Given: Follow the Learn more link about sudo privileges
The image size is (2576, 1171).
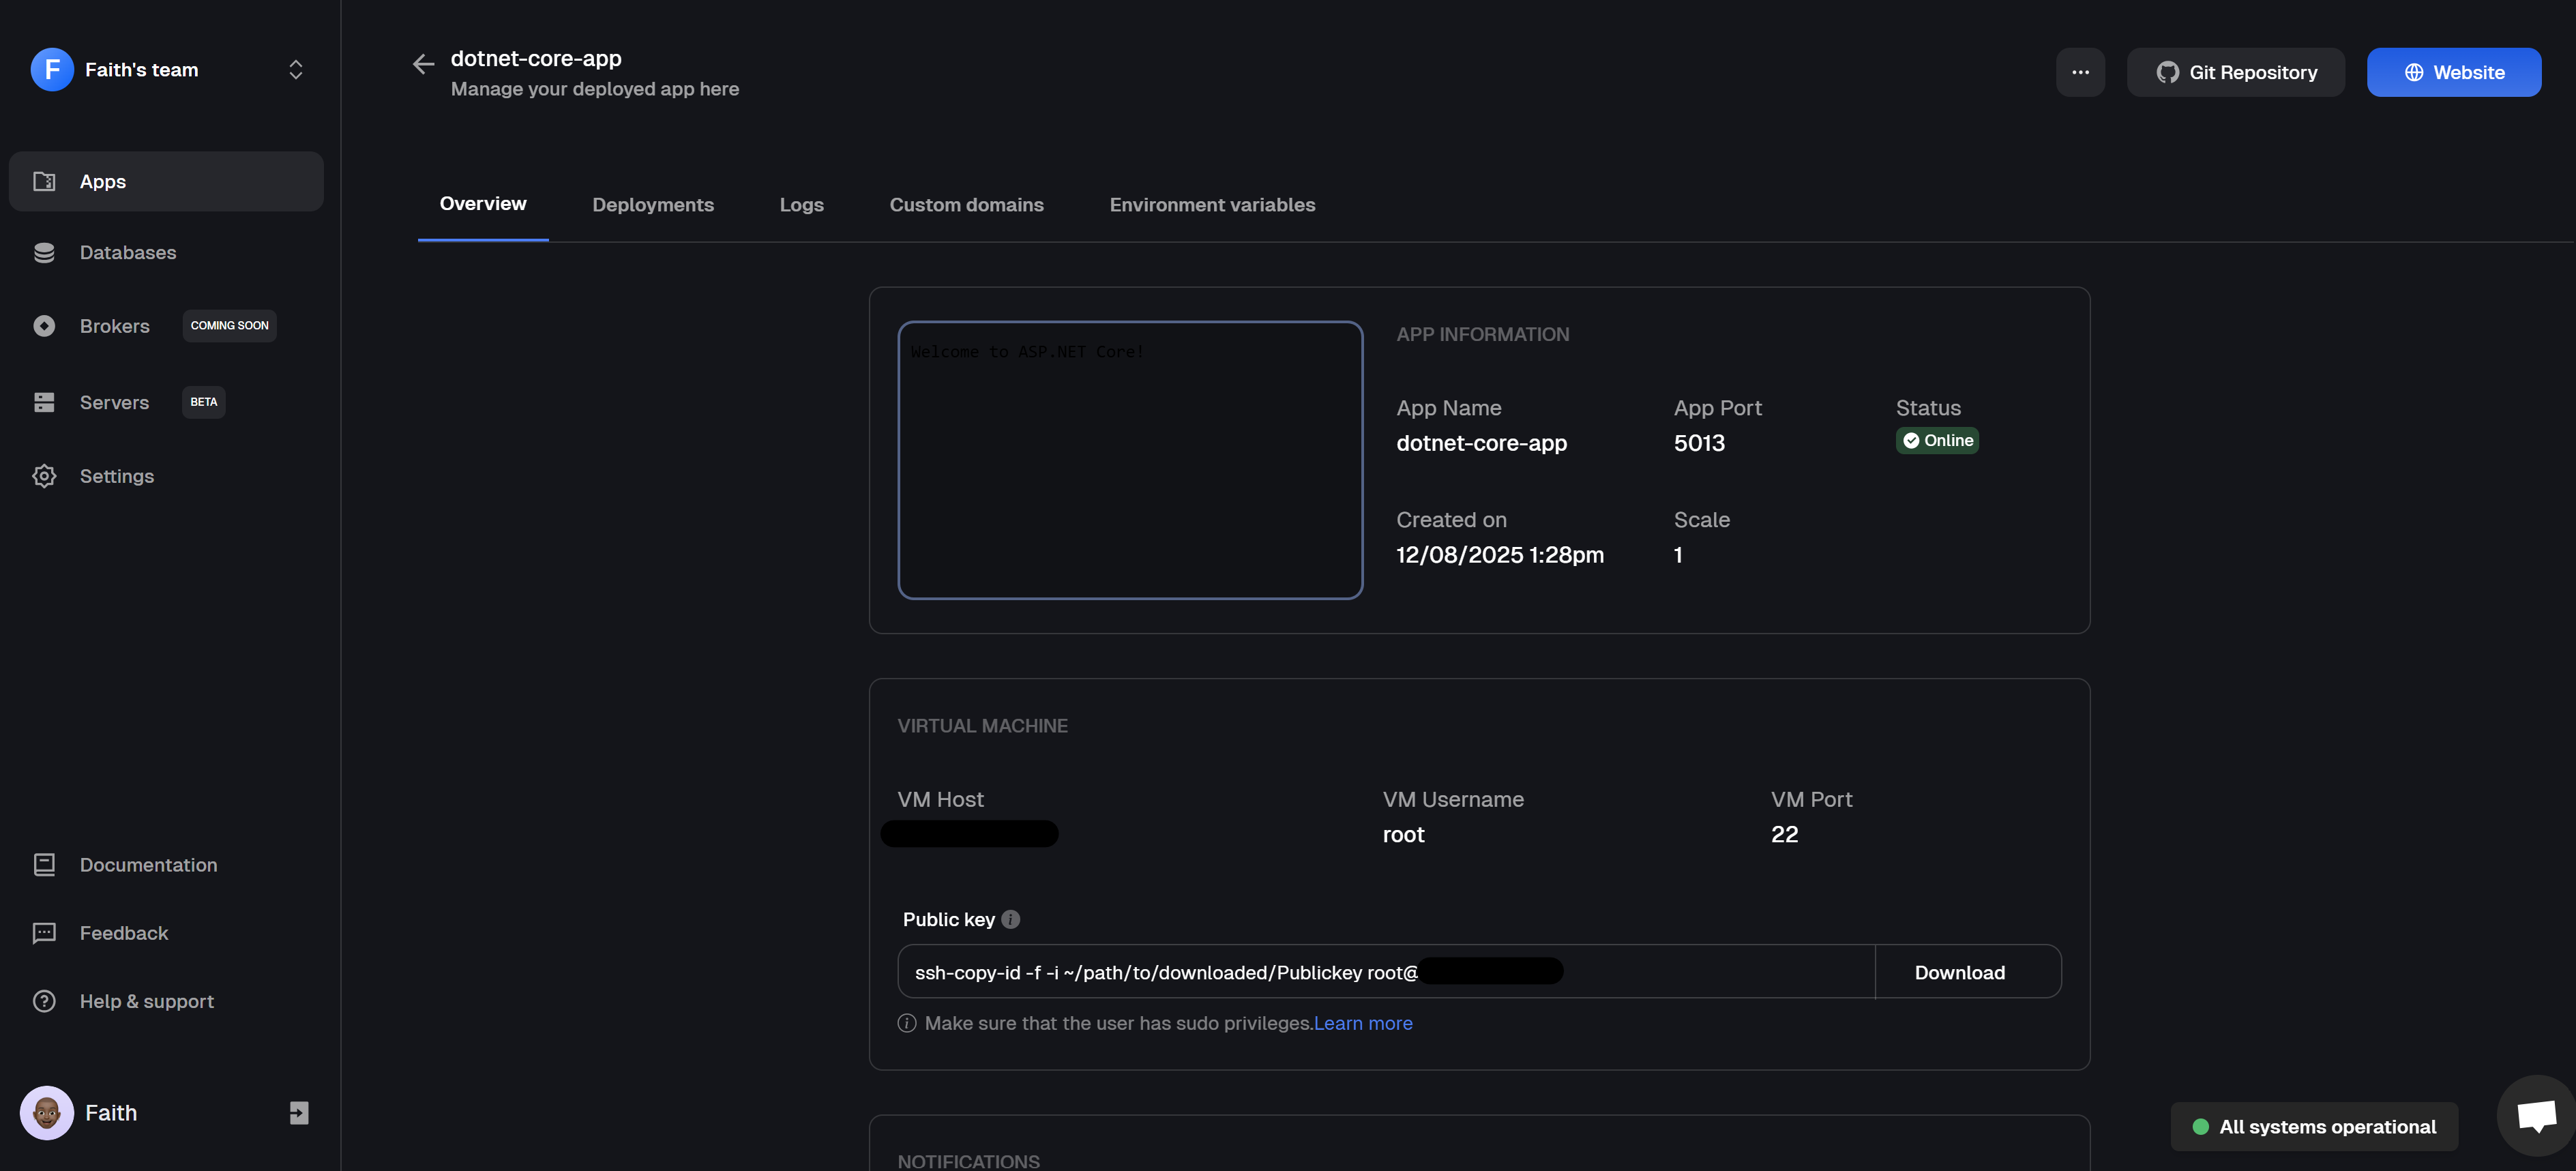Looking at the screenshot, I should pos(1363,1023).
